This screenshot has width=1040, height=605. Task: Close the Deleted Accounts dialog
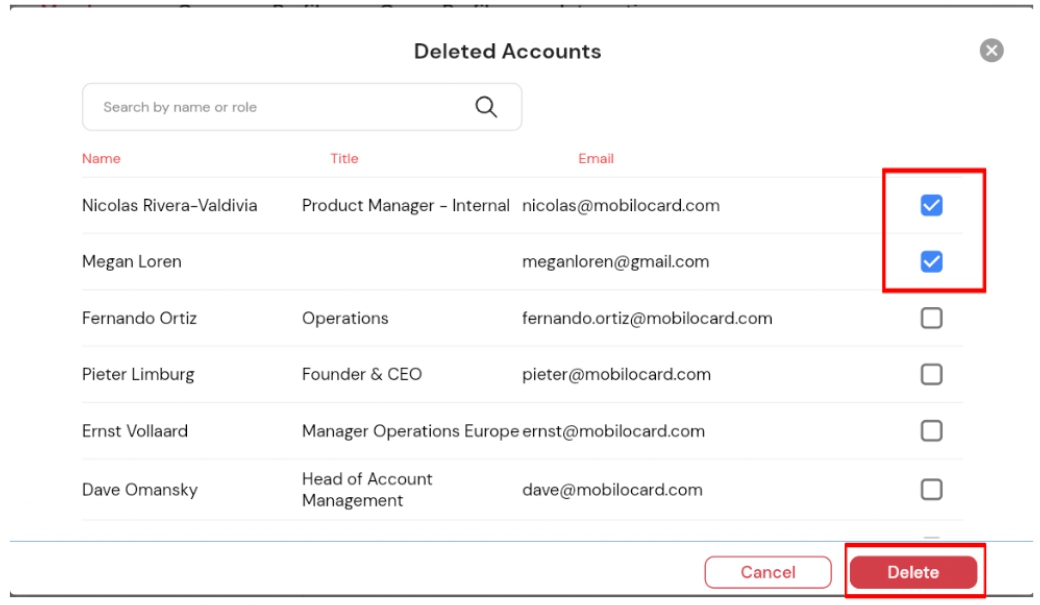(x=991, y=51)
